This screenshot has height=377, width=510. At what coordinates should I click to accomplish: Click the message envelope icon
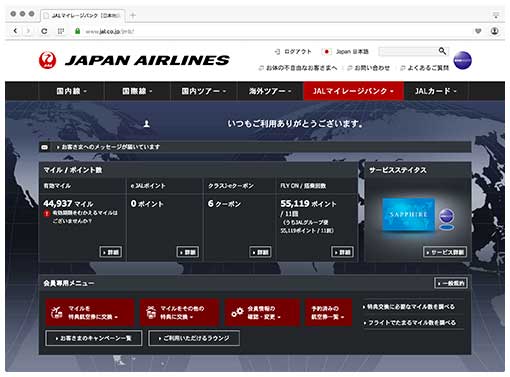pyautogui.click(x=45, y=147)
